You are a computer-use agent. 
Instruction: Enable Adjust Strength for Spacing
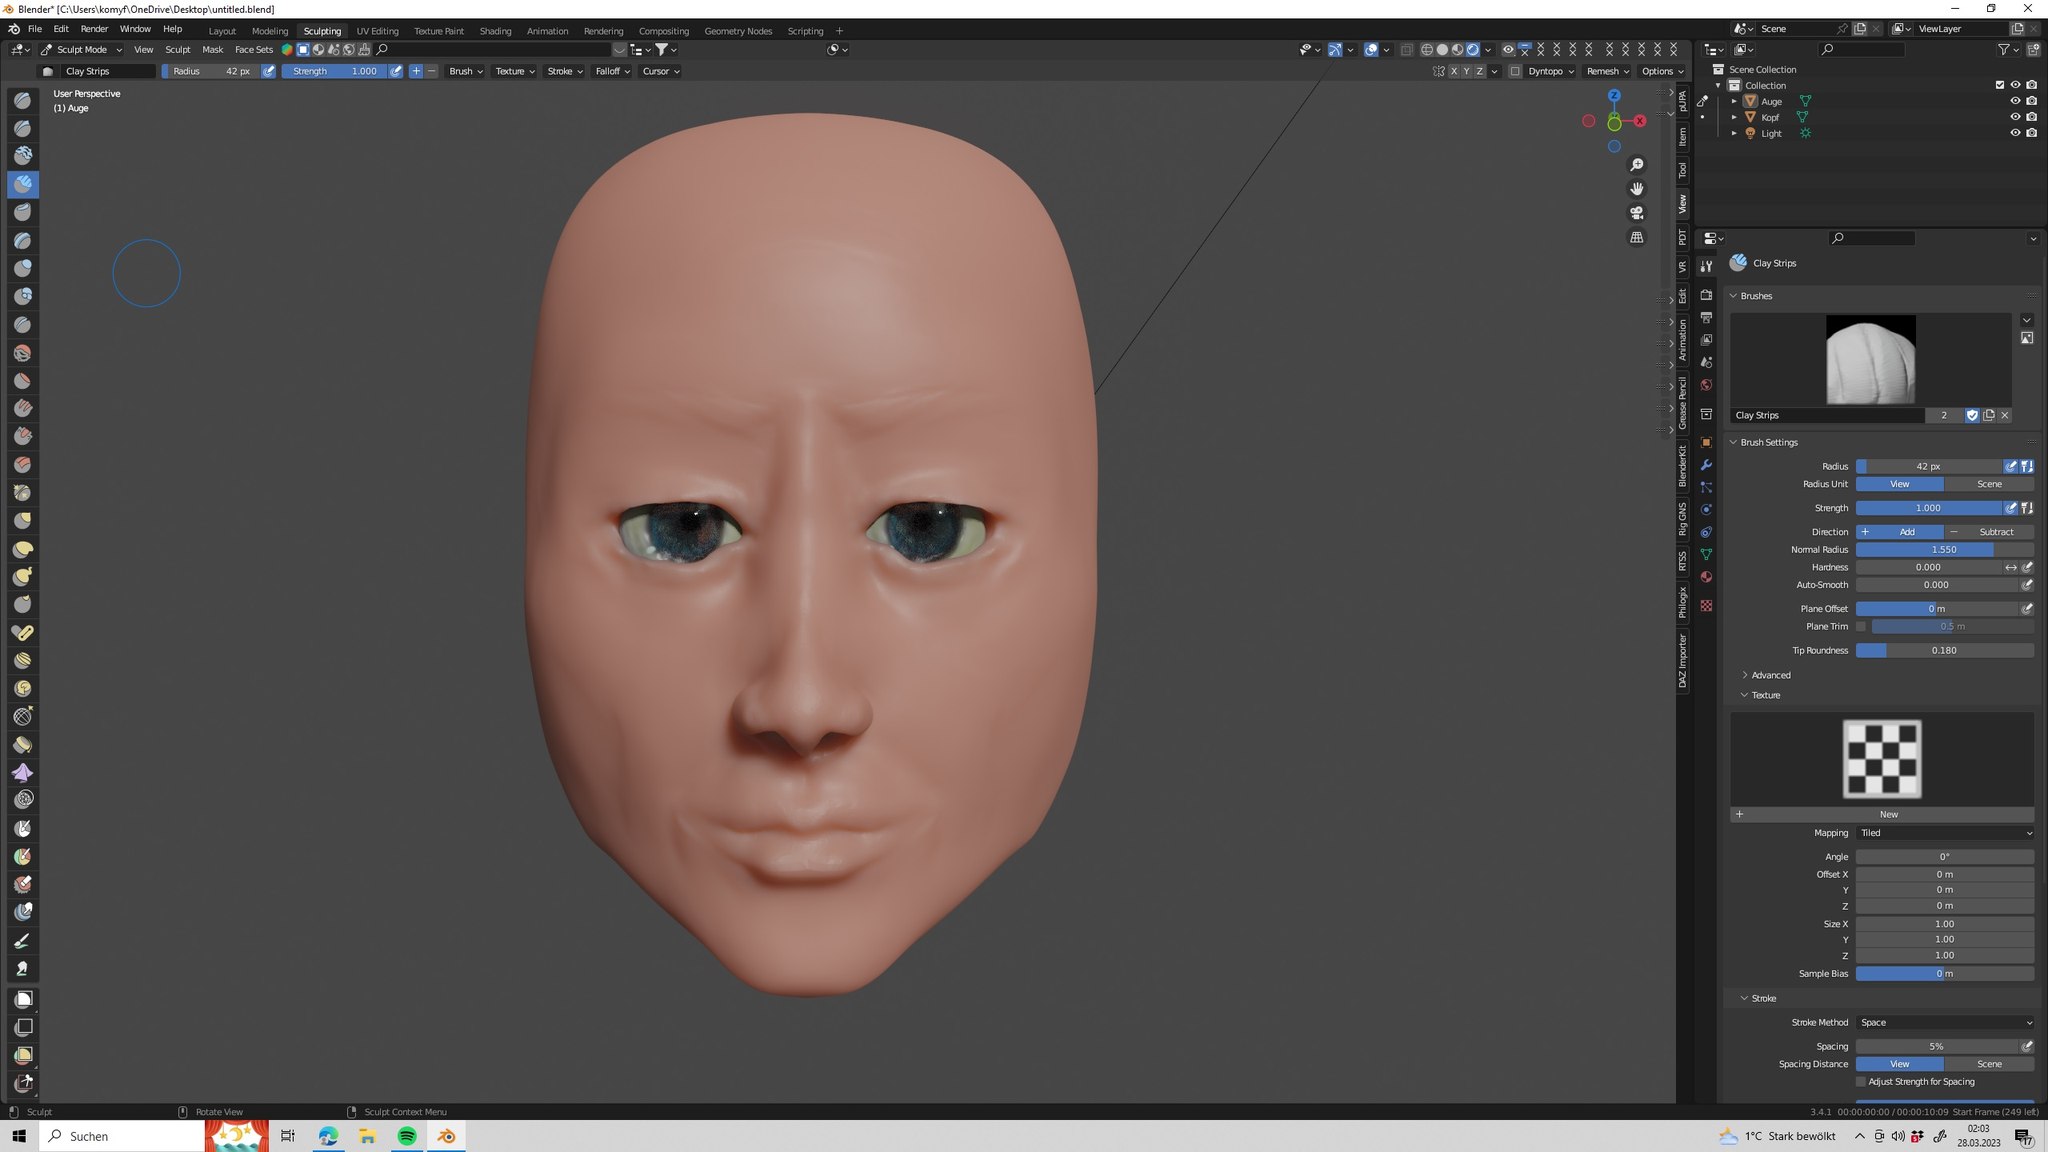tap(1861, 1082)
